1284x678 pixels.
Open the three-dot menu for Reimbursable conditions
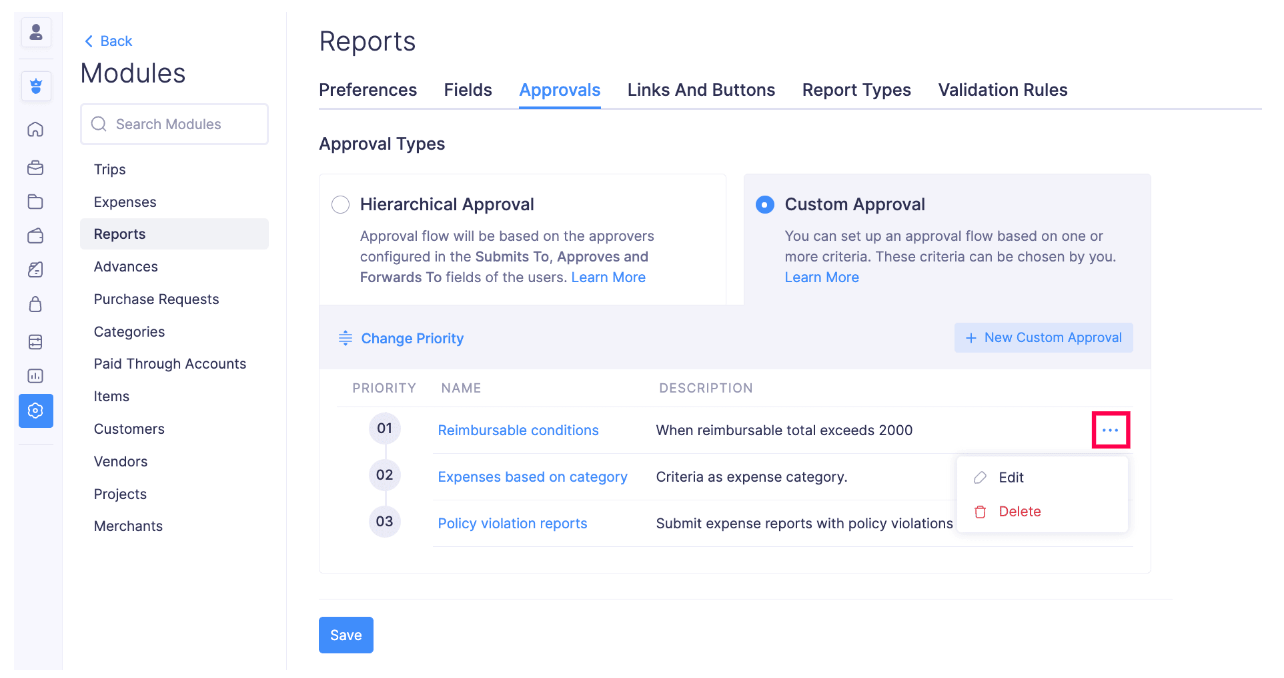coord(1110,430)
